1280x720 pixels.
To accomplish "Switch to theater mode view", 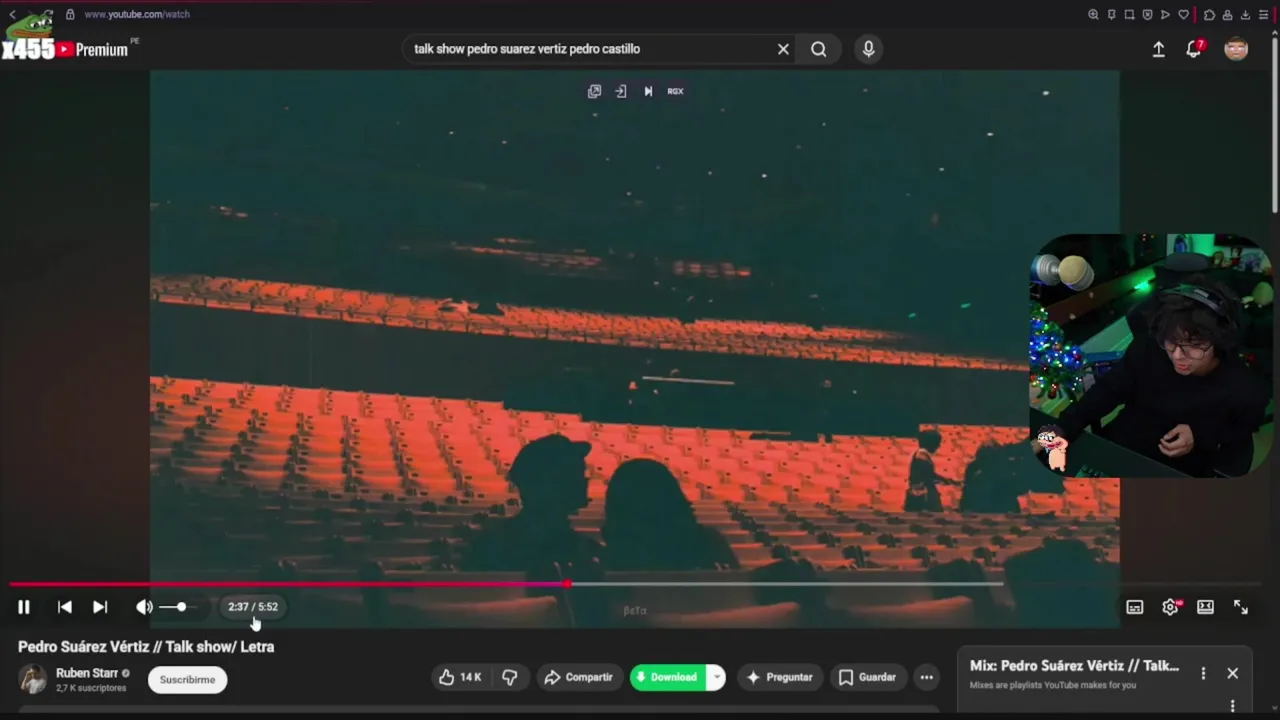I will pos(1205,607).
